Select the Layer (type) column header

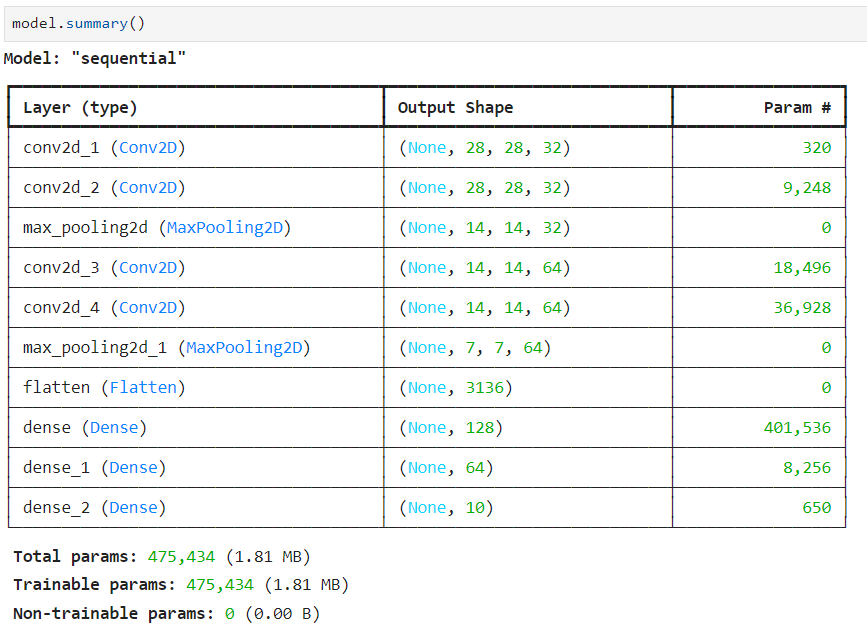pos(80,107)
